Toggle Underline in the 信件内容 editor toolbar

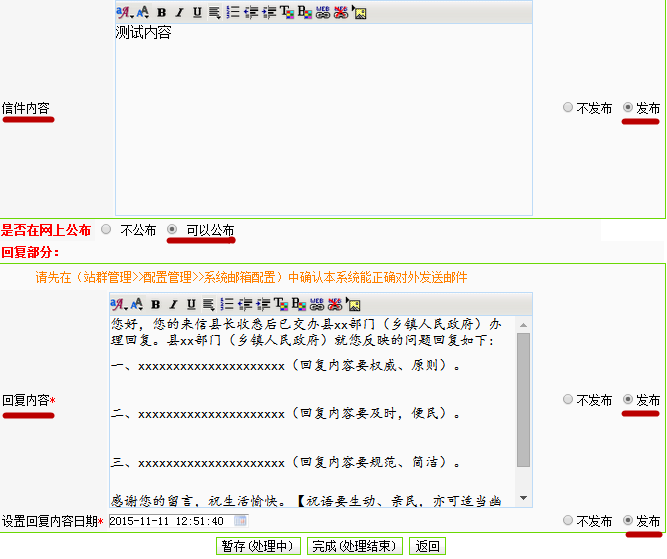197,13
